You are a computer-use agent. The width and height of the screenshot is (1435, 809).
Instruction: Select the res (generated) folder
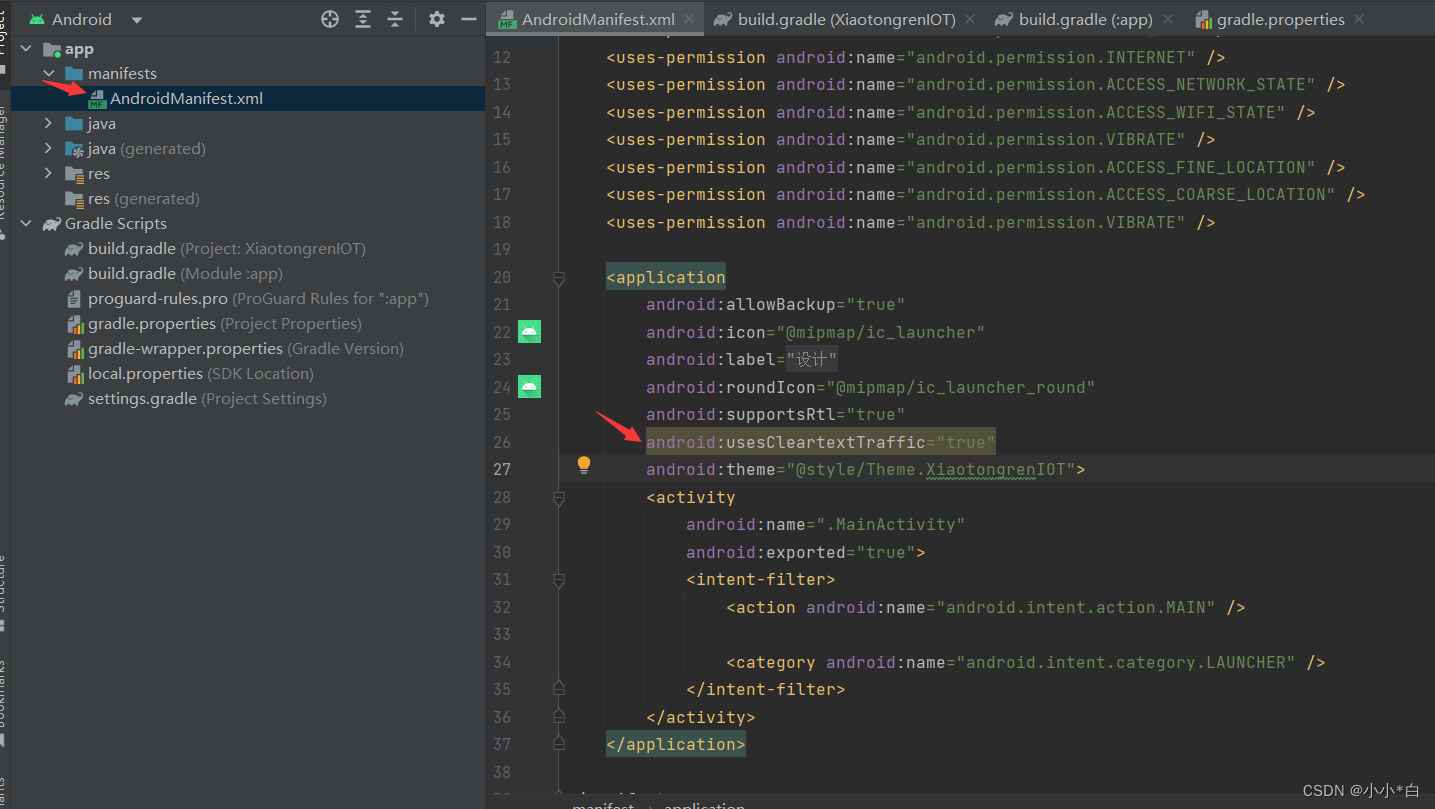144,199
